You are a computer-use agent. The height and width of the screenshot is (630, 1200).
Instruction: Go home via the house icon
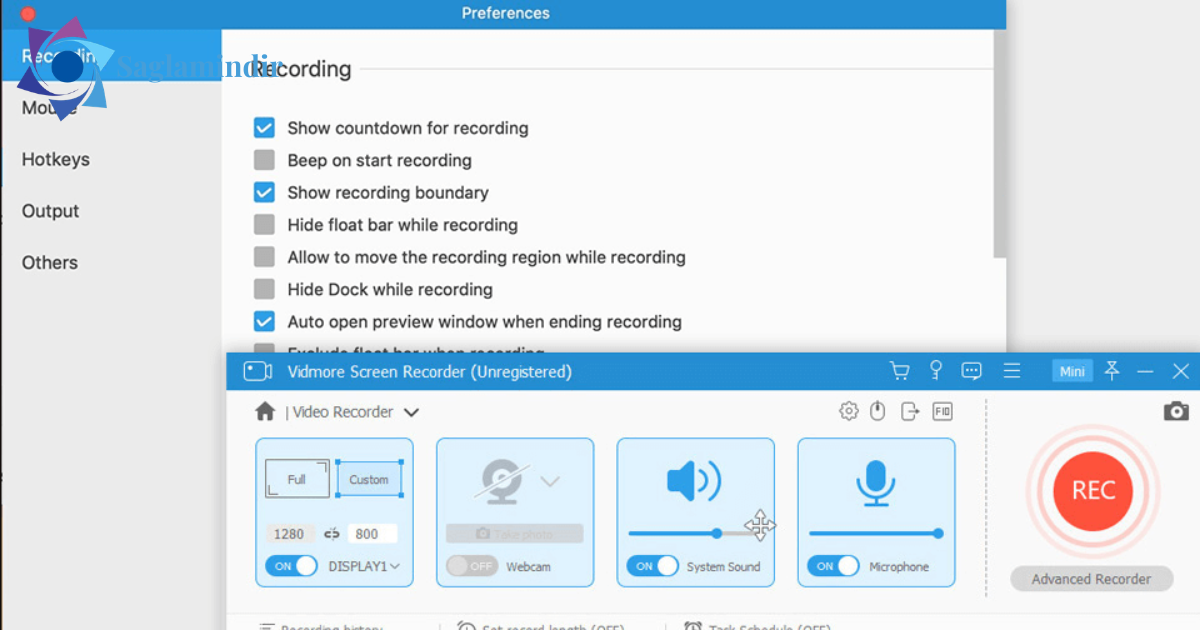(x=265, y=412)
